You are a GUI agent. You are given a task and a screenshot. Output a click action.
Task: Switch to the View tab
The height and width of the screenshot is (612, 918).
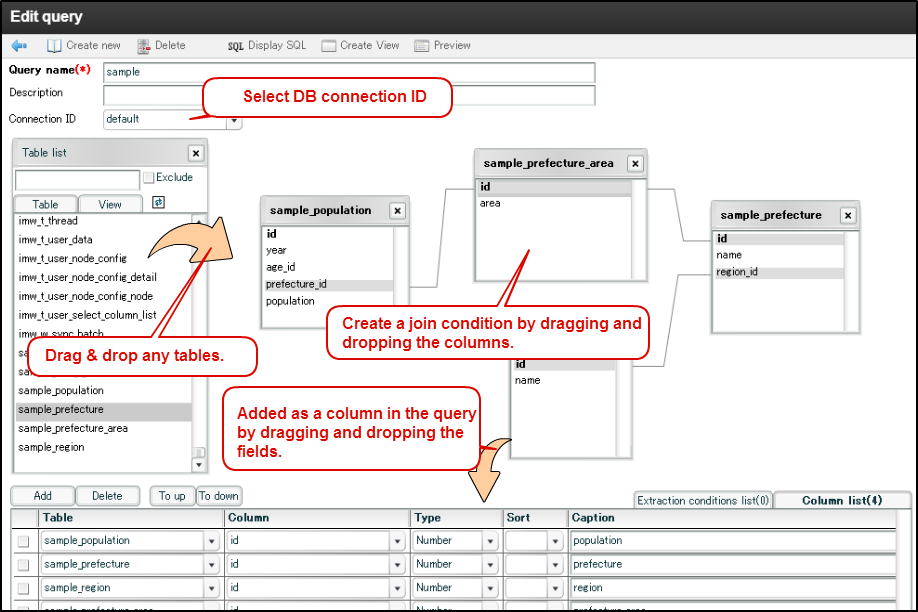pyautogui.click(x=110, y=204)
